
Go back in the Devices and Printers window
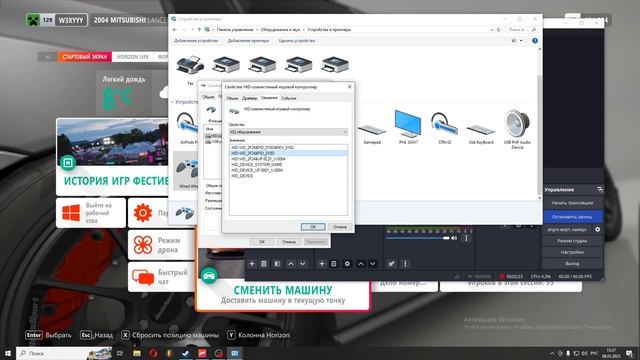(x=175, y=29)
